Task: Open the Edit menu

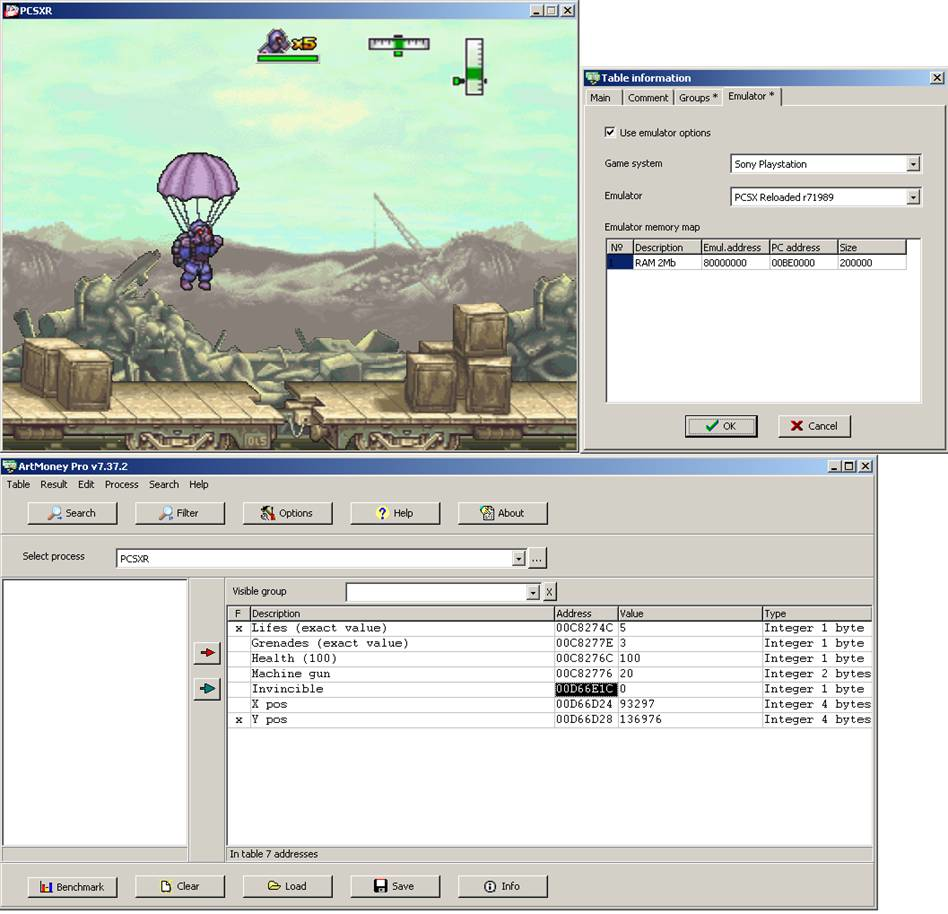Action: click(86, 484)
